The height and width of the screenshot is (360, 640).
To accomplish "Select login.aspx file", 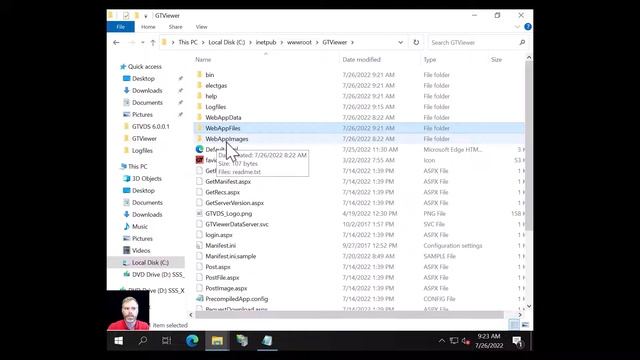I will click(219, 235).
